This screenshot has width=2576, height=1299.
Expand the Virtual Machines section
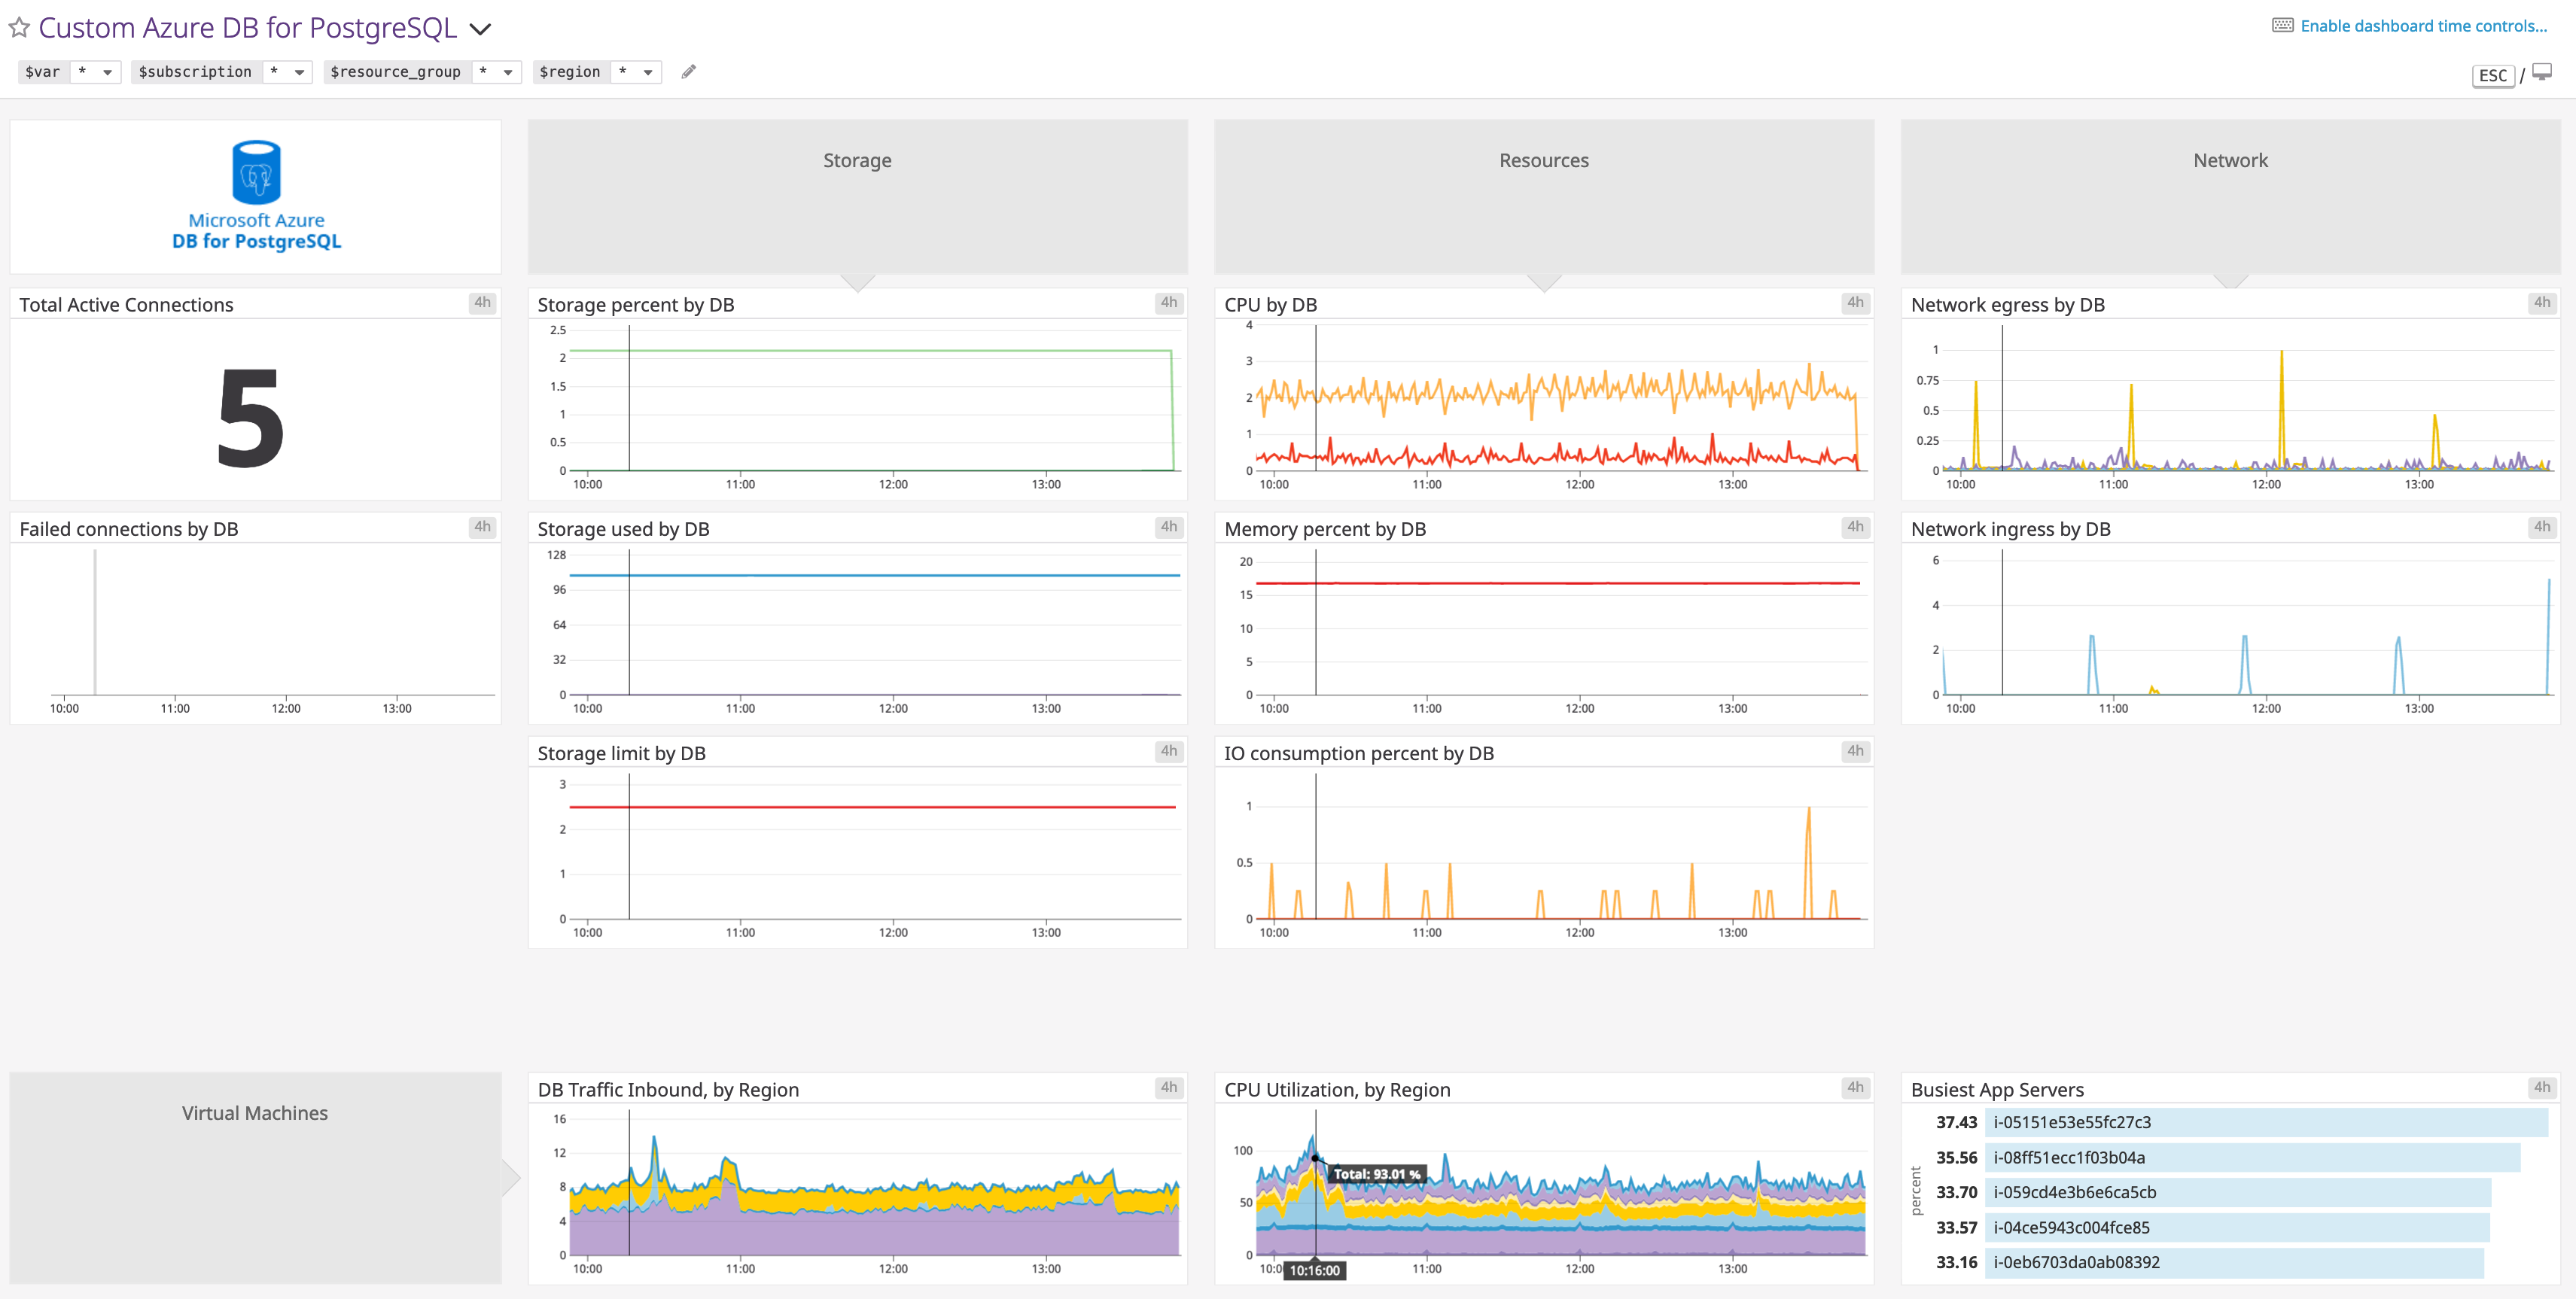coord(255,1112)
